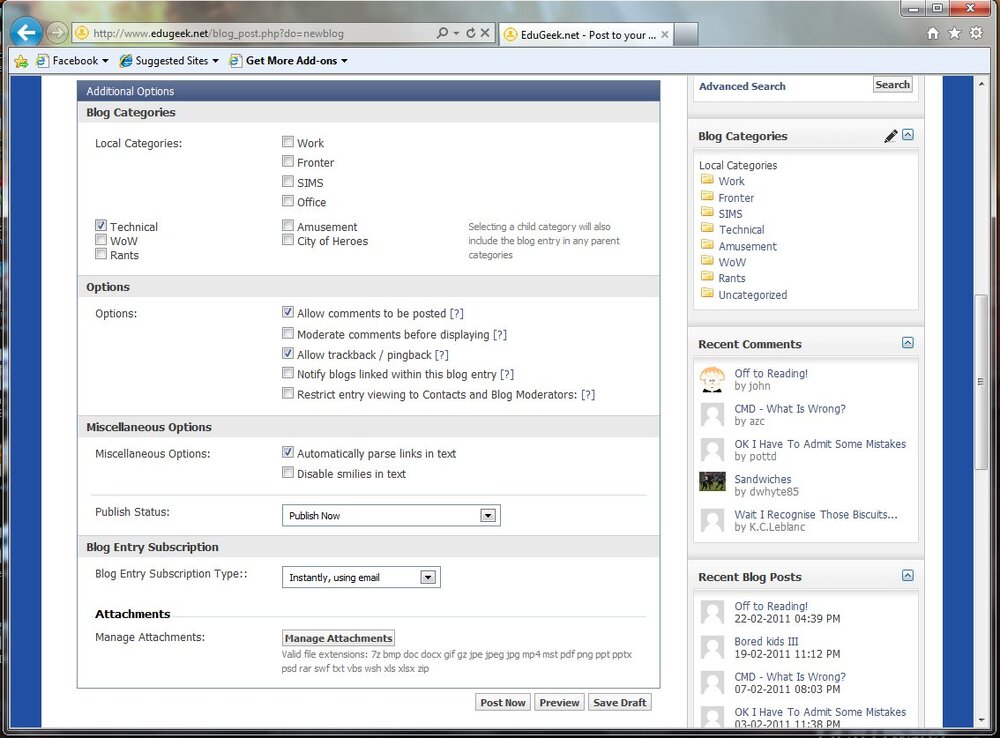Click the Save Draft button
The height and width of the screenshot is (738, 1000).
[619, 702]
